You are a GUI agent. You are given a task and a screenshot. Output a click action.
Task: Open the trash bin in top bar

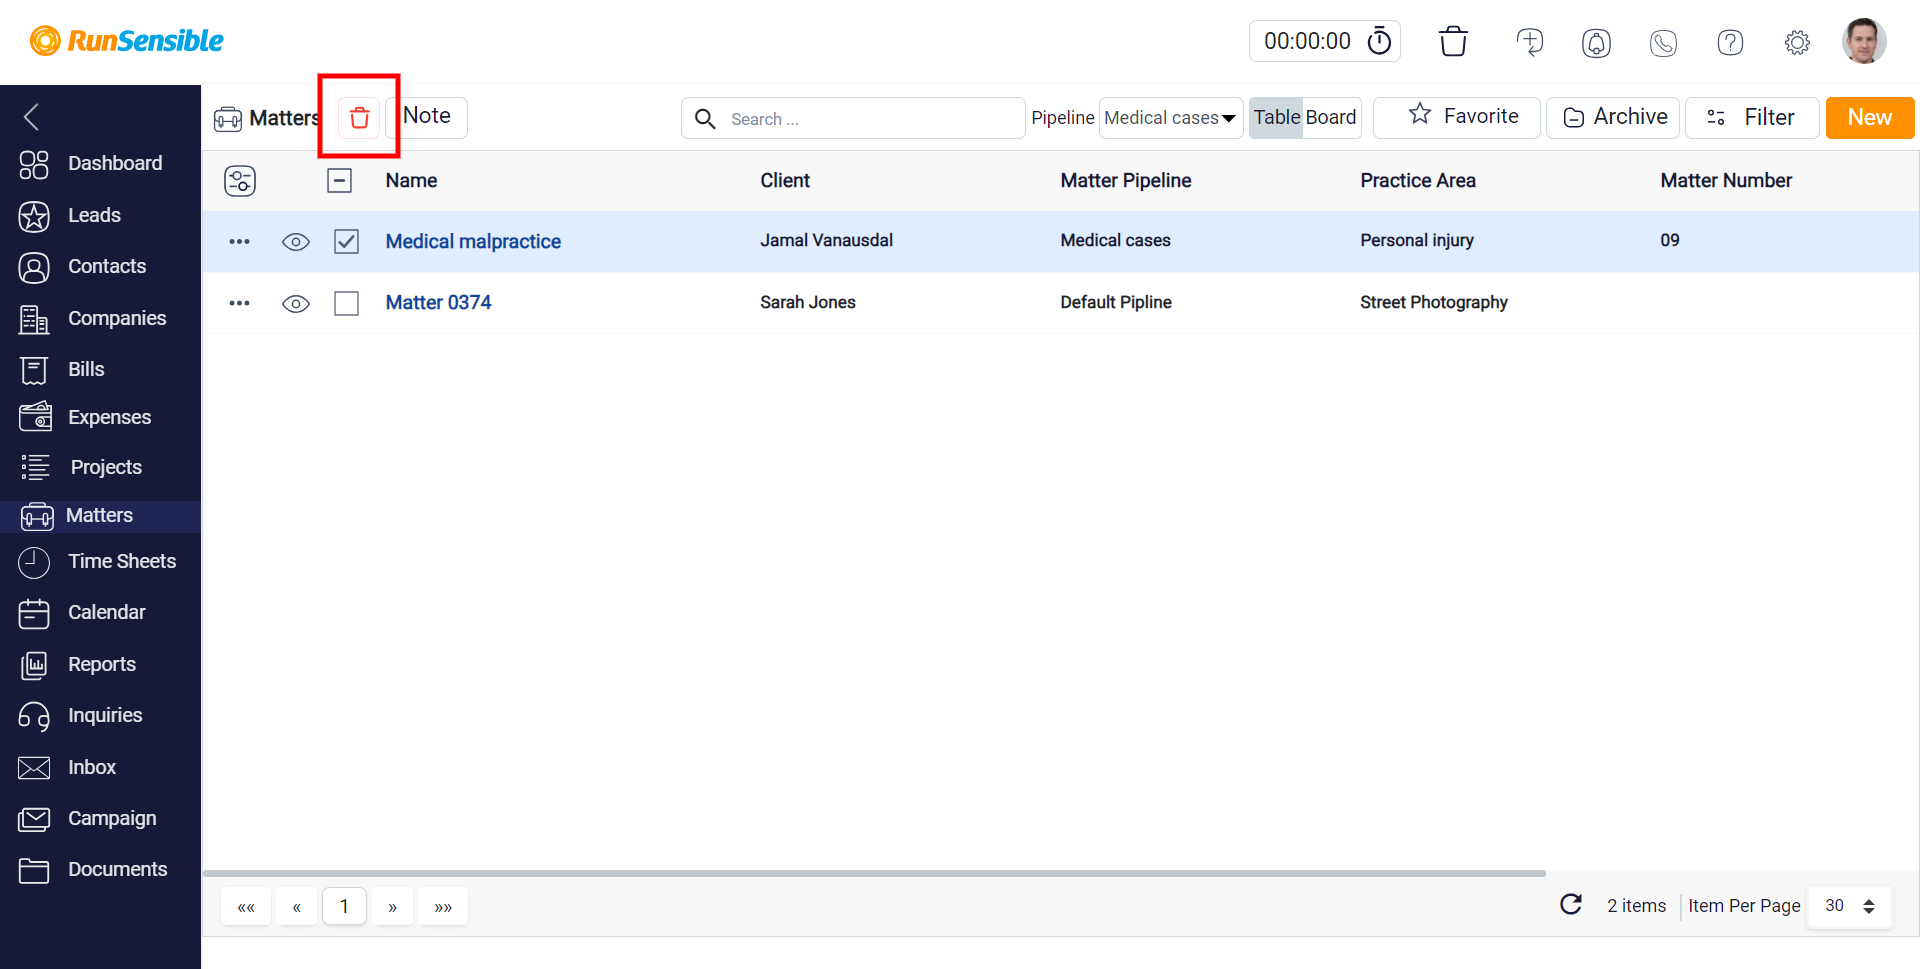tap(1453, 41)
